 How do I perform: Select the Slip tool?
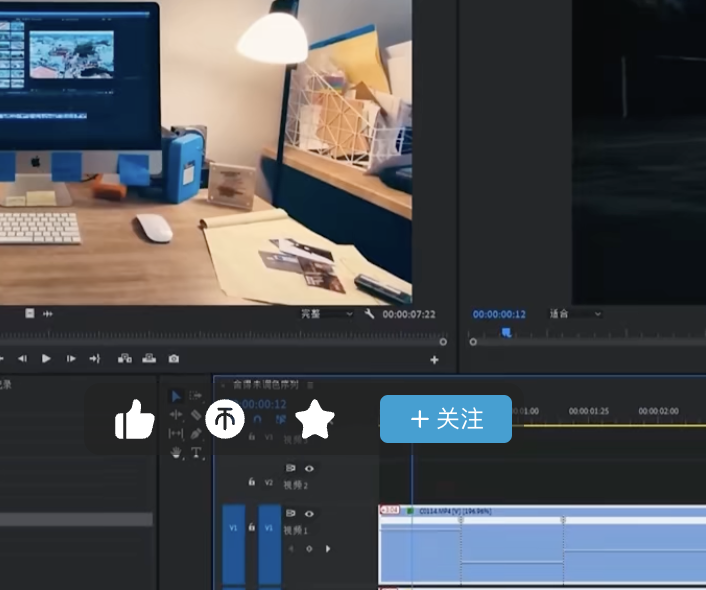pyautogui.click(x=176, y=433)
